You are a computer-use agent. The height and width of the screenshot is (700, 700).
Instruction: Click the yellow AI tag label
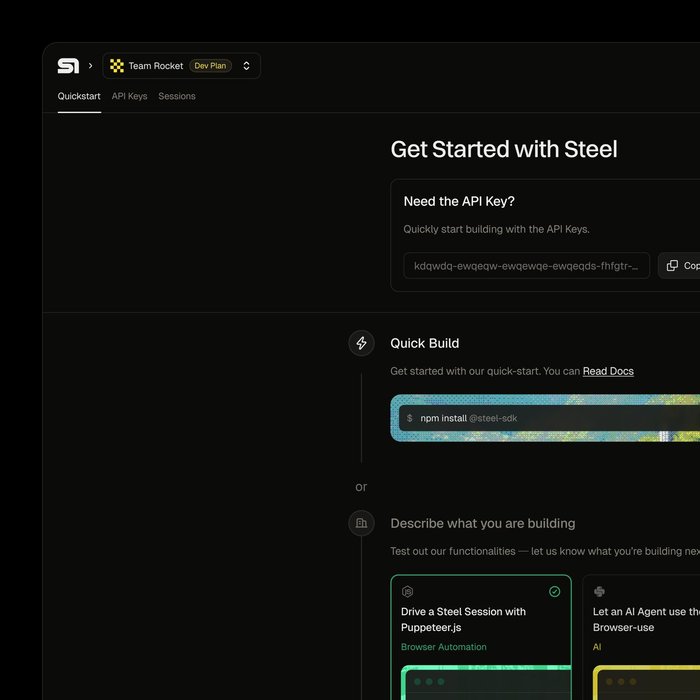[x=597, y=647]
